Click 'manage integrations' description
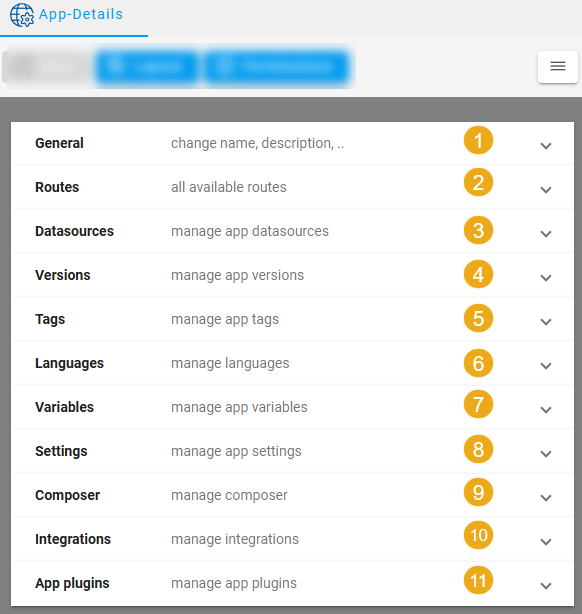Viewport: 582px width, 614px height. pyautogui.click(x=235, y=539)
